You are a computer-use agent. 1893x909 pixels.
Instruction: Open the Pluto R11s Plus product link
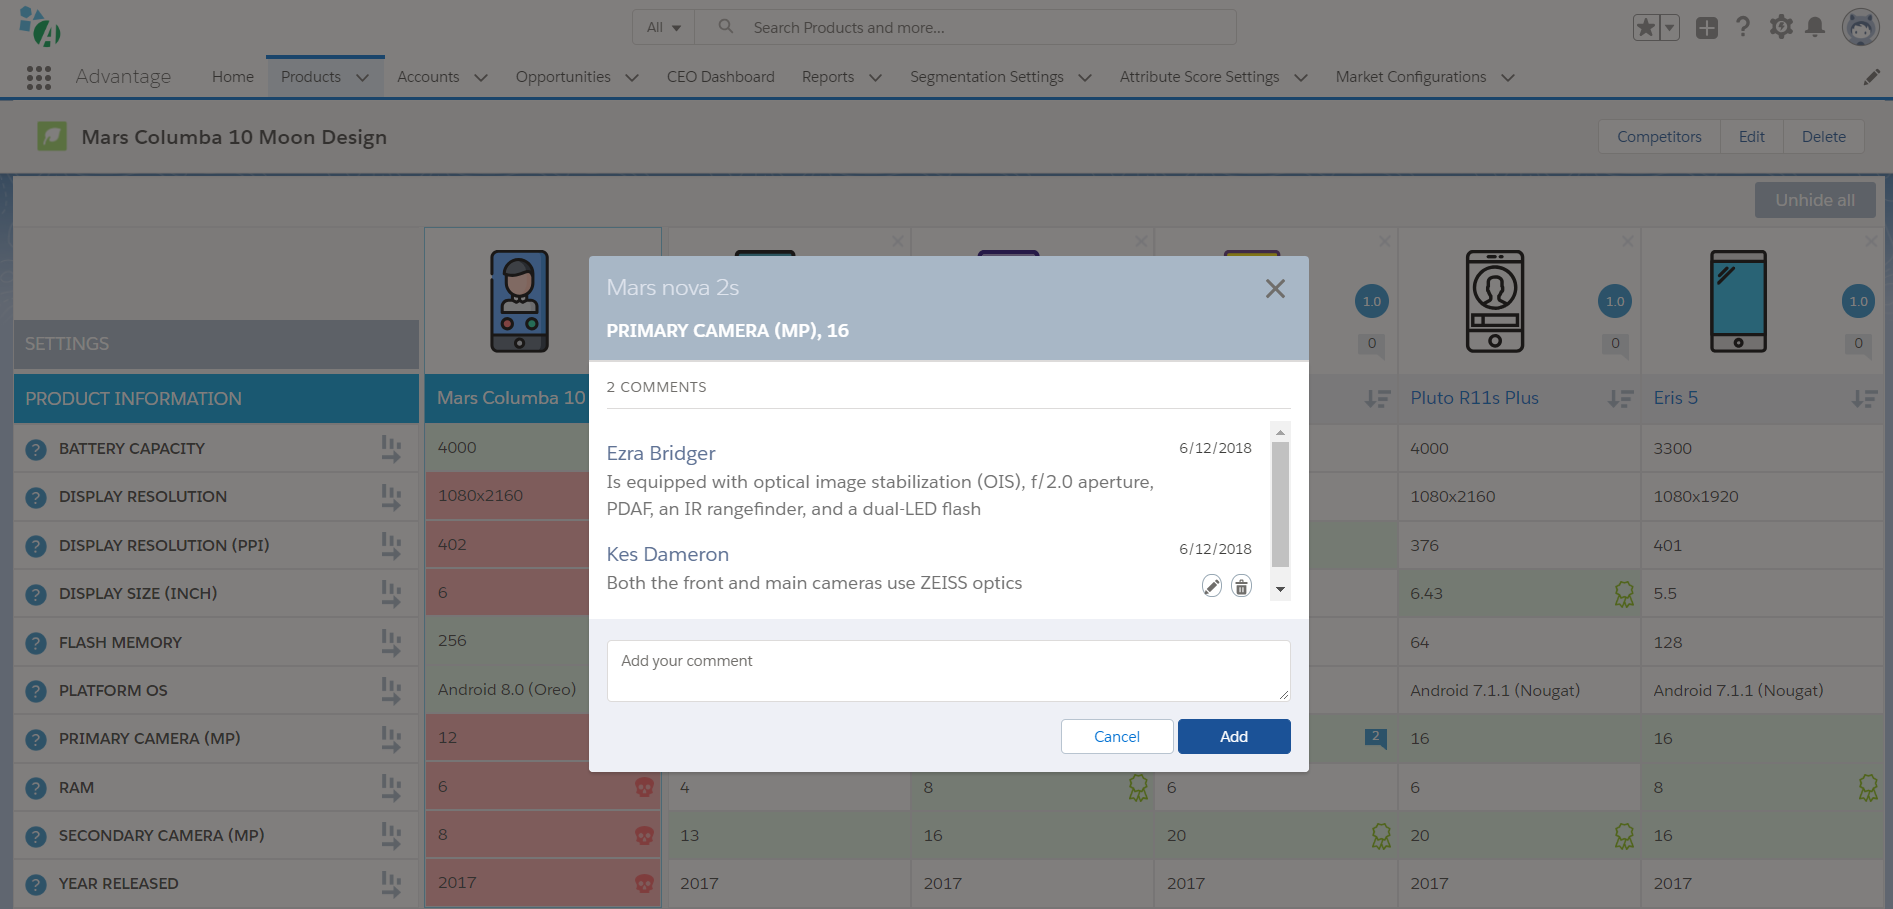pyautogui.click(x=1474, y=398)
